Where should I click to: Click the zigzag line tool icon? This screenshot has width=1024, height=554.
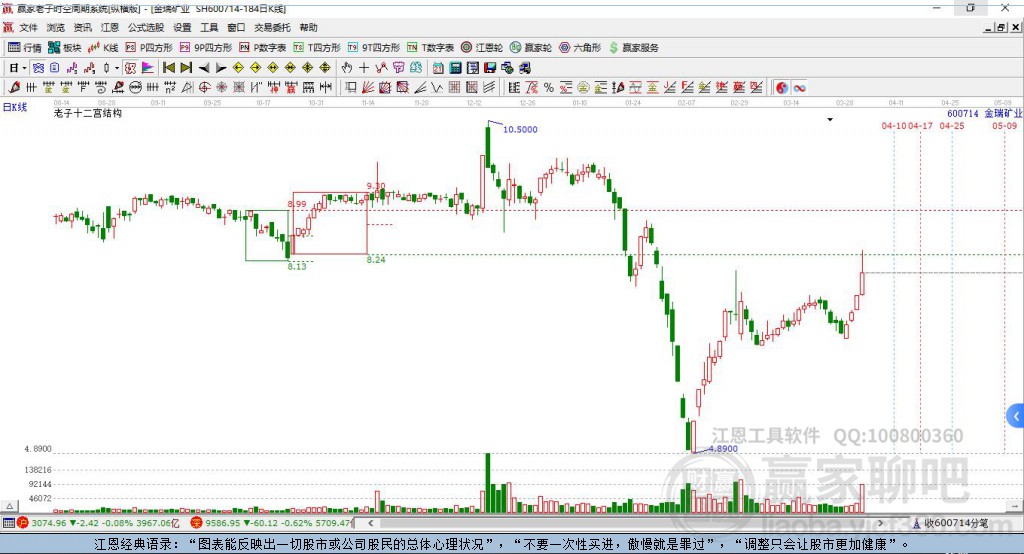(437, 88)
